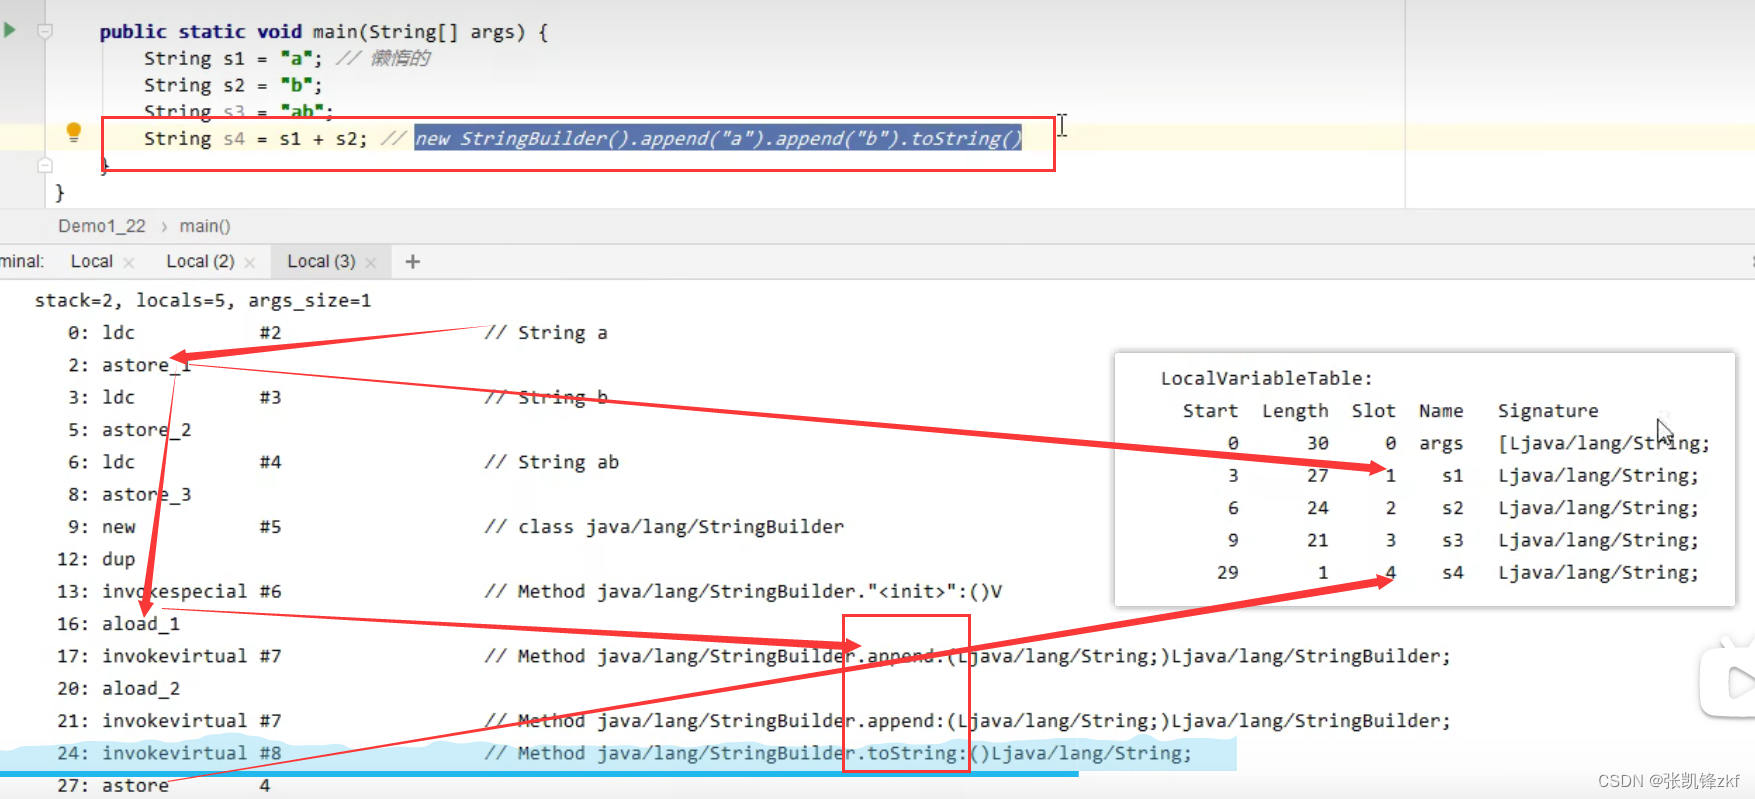Add a new terminal session with plus
The height and width of the screenshot is (799, 1755).
412,261
